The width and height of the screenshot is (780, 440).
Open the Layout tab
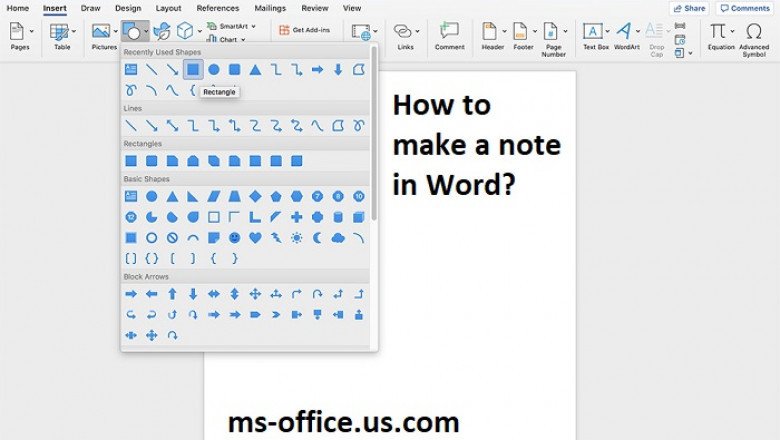(x=168, y=8)
